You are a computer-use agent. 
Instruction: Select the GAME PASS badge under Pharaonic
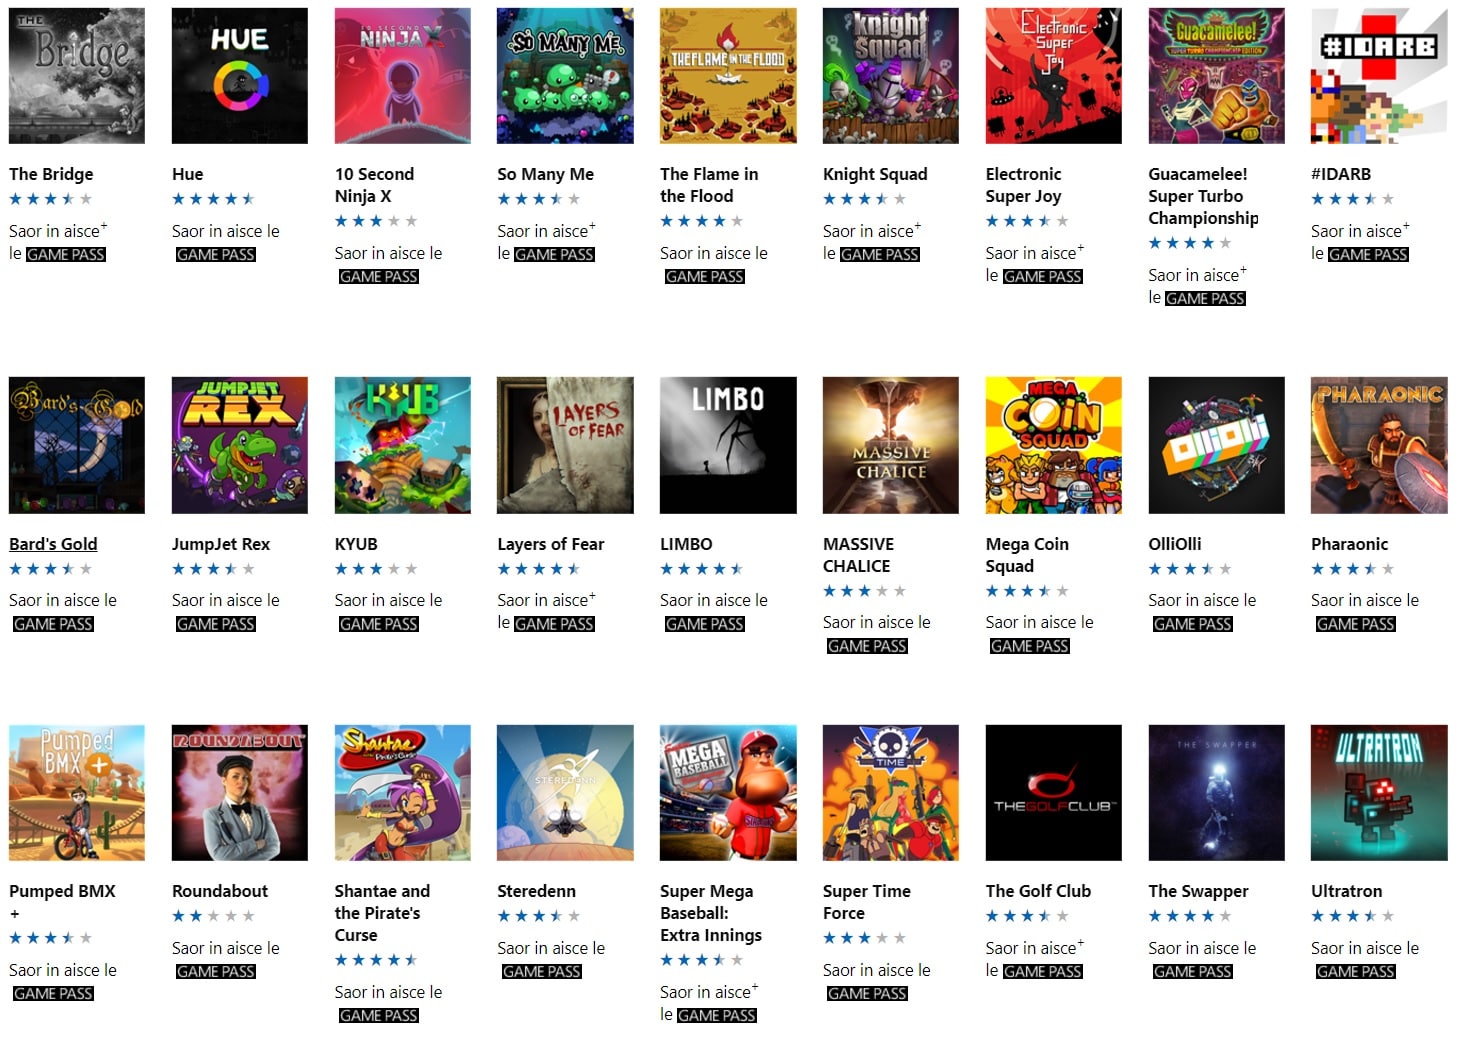point(1355,624)
